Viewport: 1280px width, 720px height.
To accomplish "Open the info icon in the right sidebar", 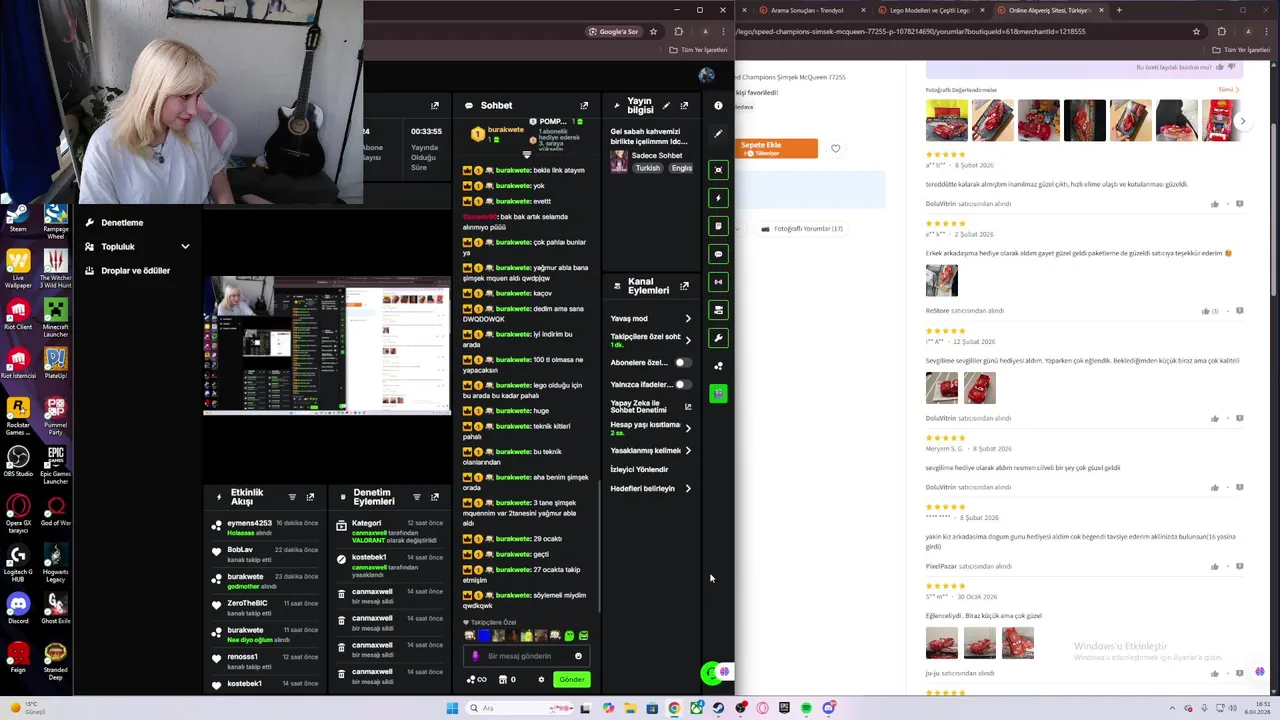I will pyautogui.click(x=718, y=105).
